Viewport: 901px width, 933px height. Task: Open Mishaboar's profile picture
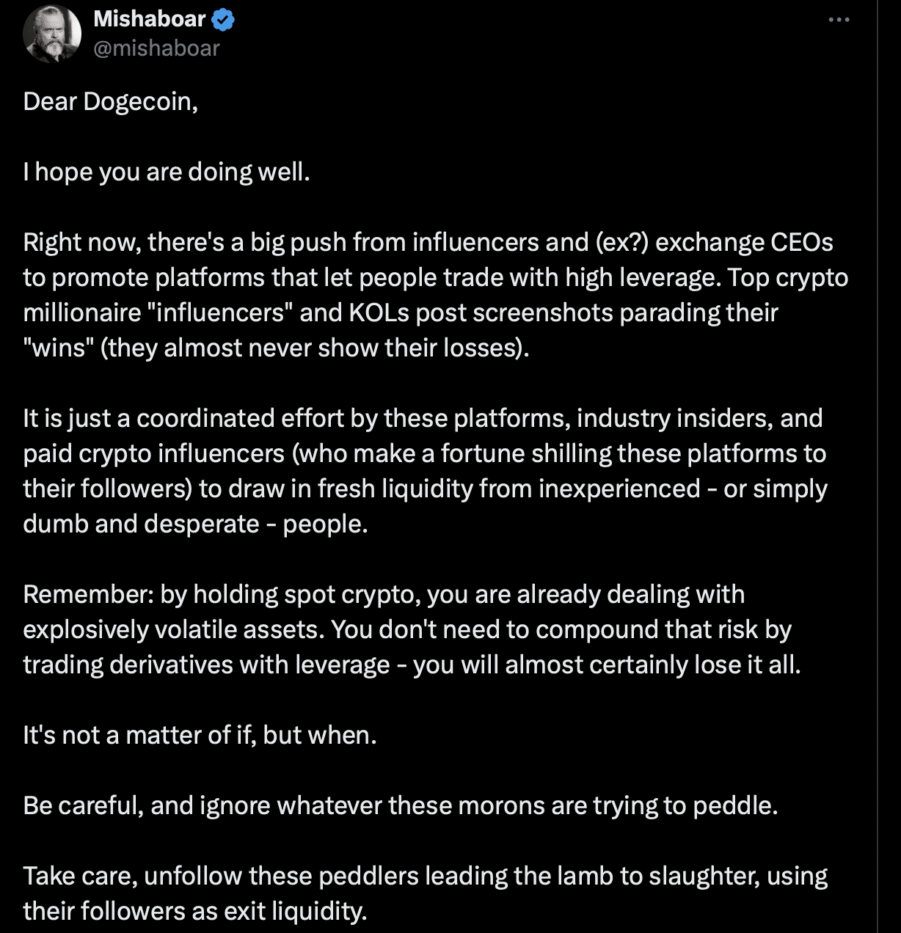pyautogui.click(x=51, y=33)
